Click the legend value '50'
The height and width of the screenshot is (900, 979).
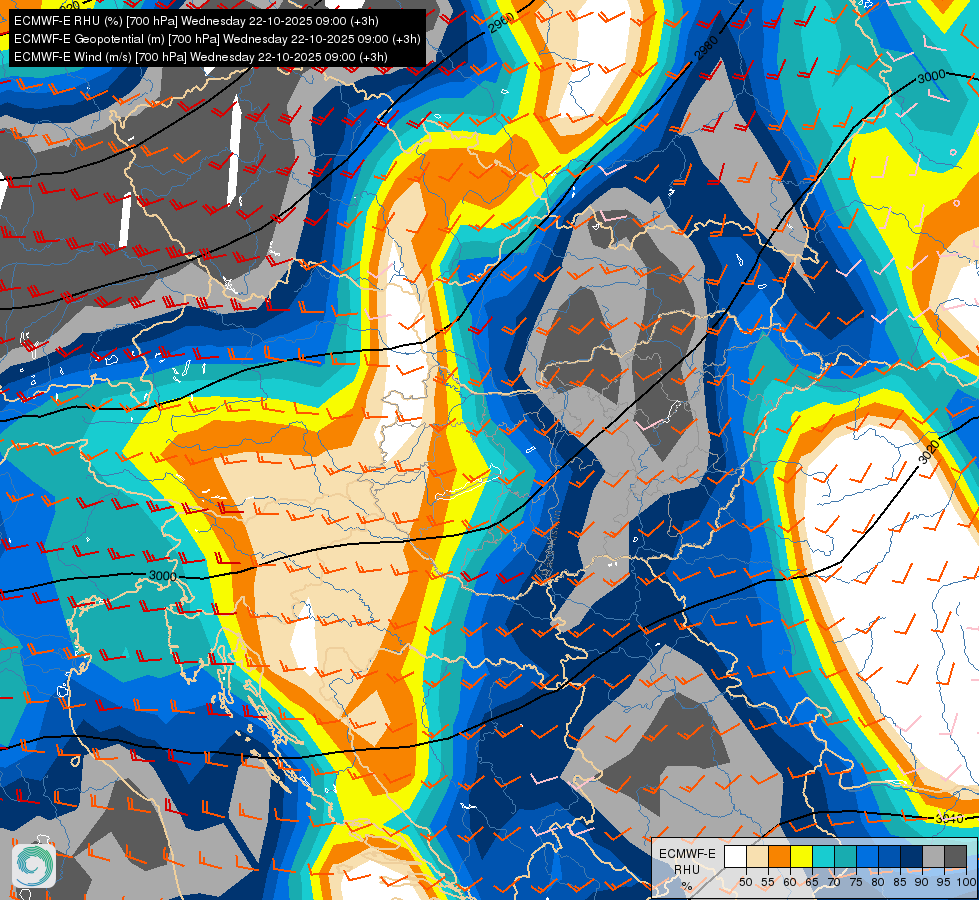click(x=745, y=882)
